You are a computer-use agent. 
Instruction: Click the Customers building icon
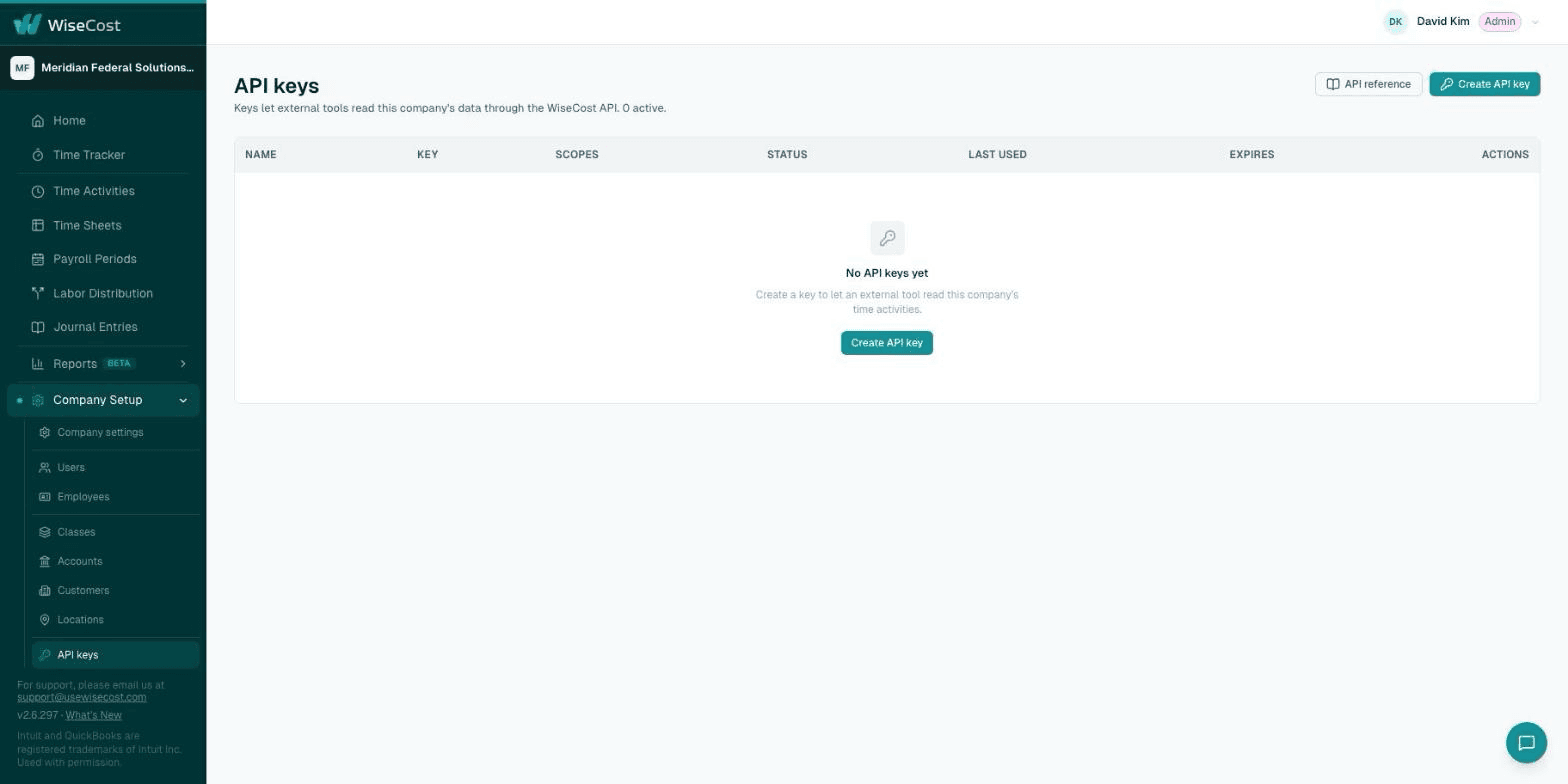[45, 591]
